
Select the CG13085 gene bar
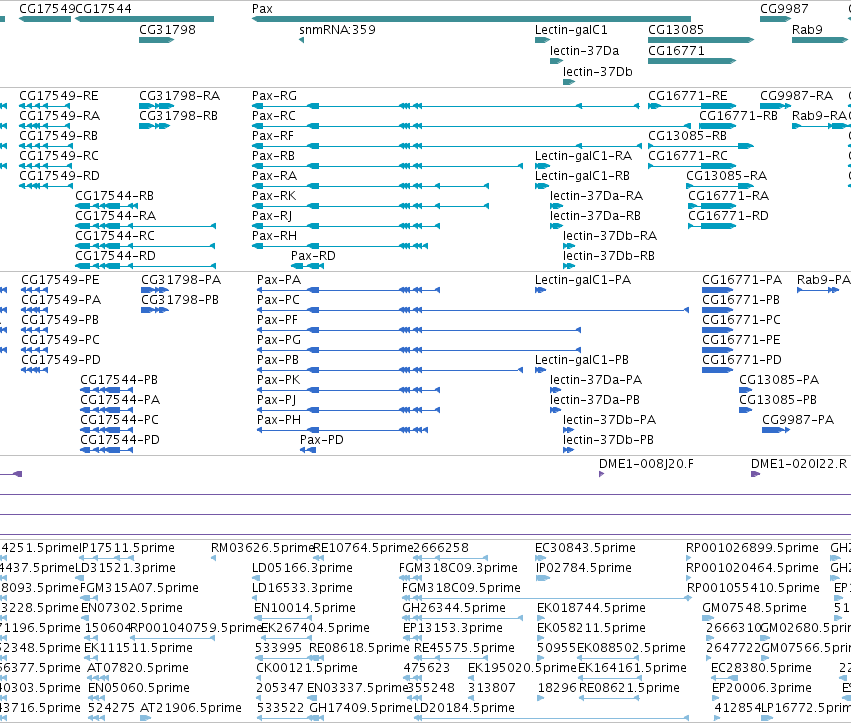701,40
